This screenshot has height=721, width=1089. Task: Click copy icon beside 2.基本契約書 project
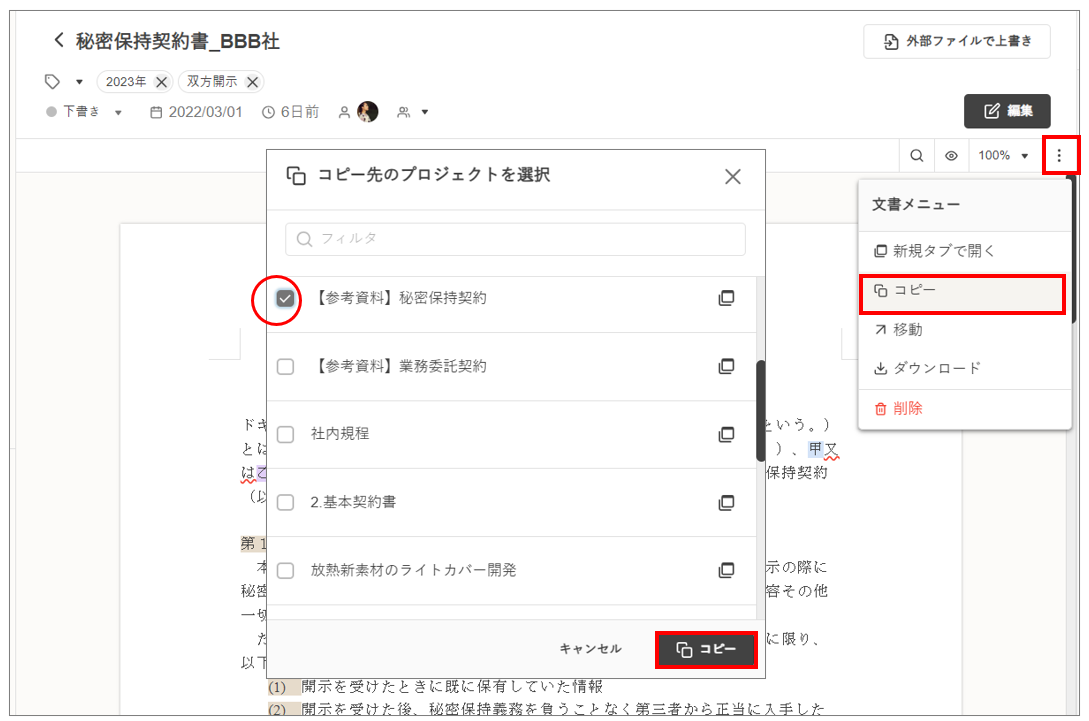[727, 502]
